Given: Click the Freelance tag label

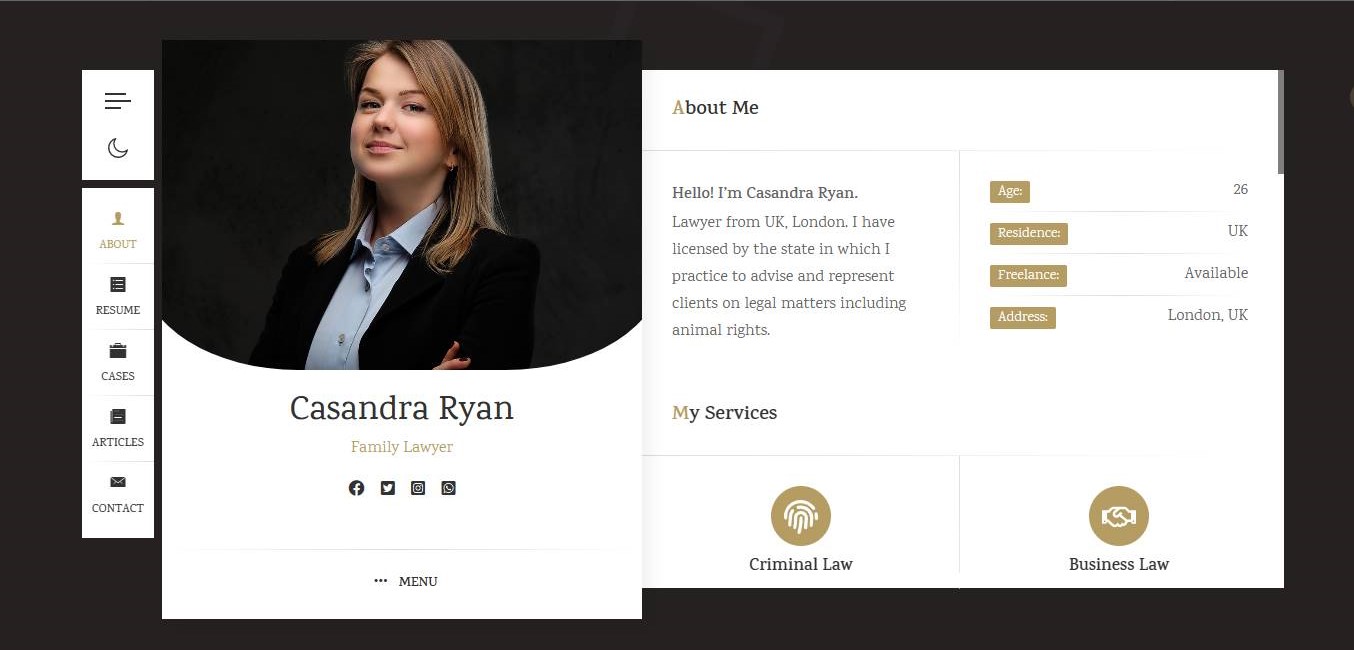Looking at the screenshot, I should [x=1028, y=275].
